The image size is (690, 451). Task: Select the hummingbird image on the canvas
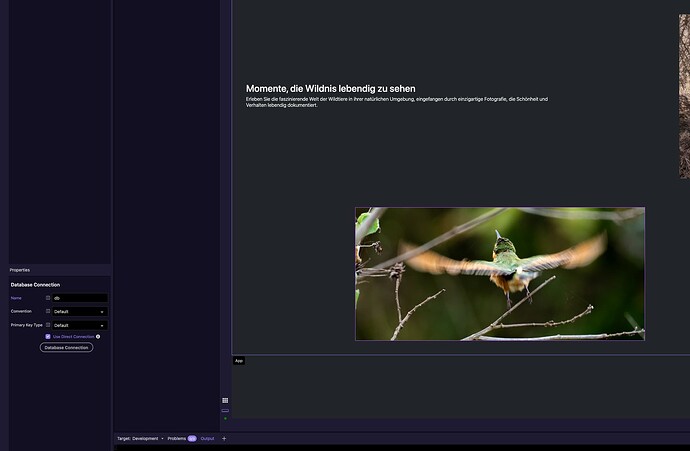(500, 274)
